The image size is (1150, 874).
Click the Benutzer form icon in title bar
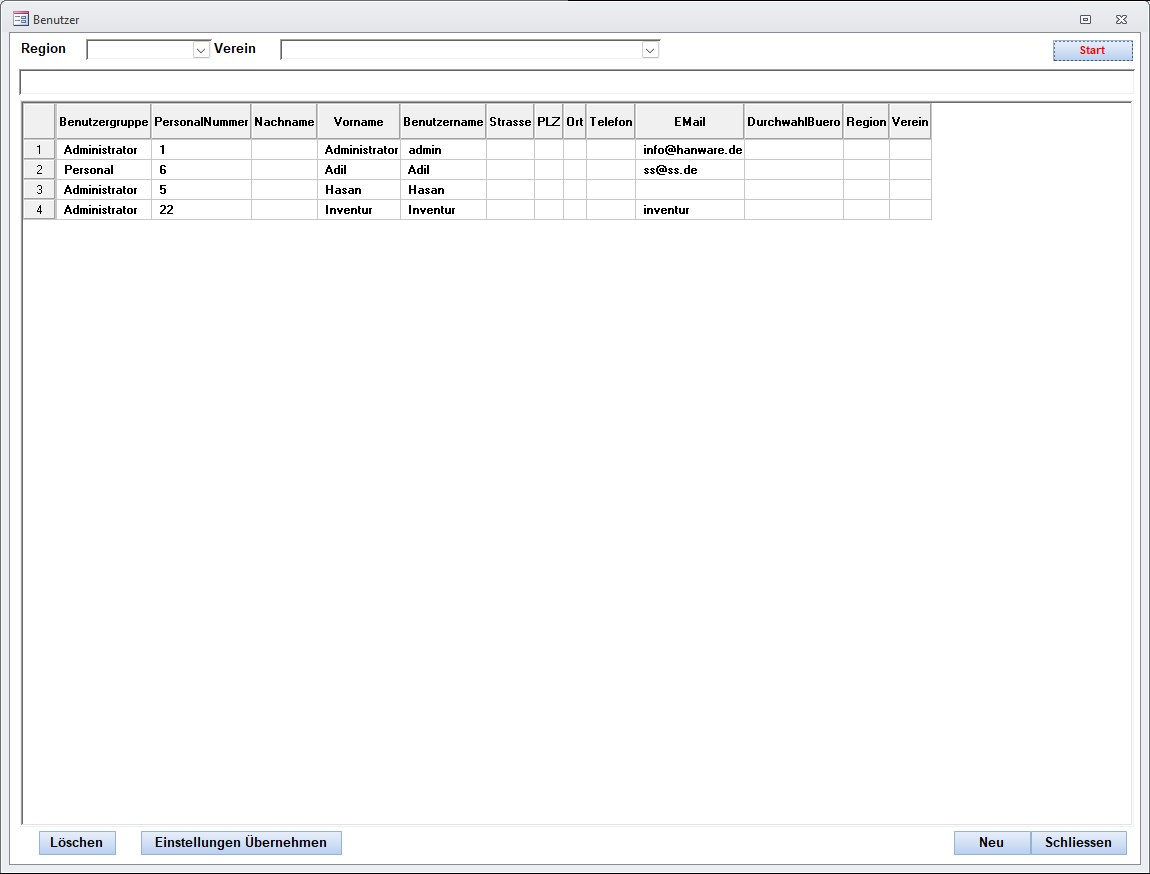coord(20,19)
